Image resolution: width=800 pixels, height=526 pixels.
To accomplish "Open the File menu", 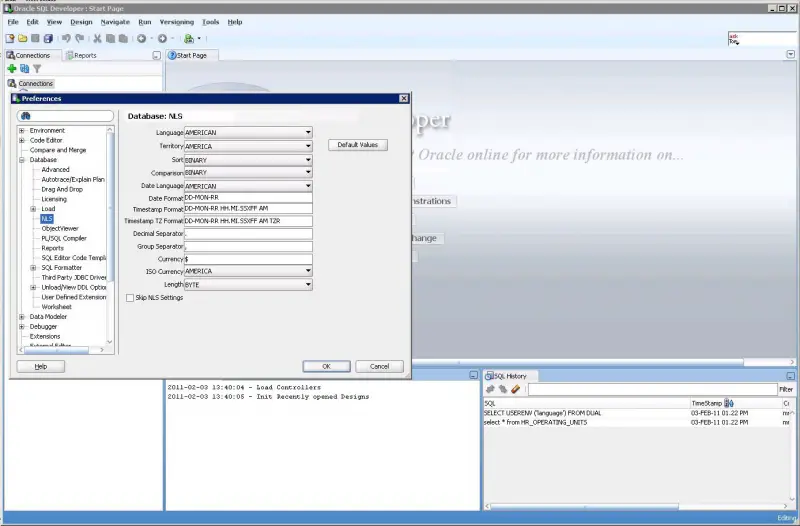I will (x=13, y=22).
